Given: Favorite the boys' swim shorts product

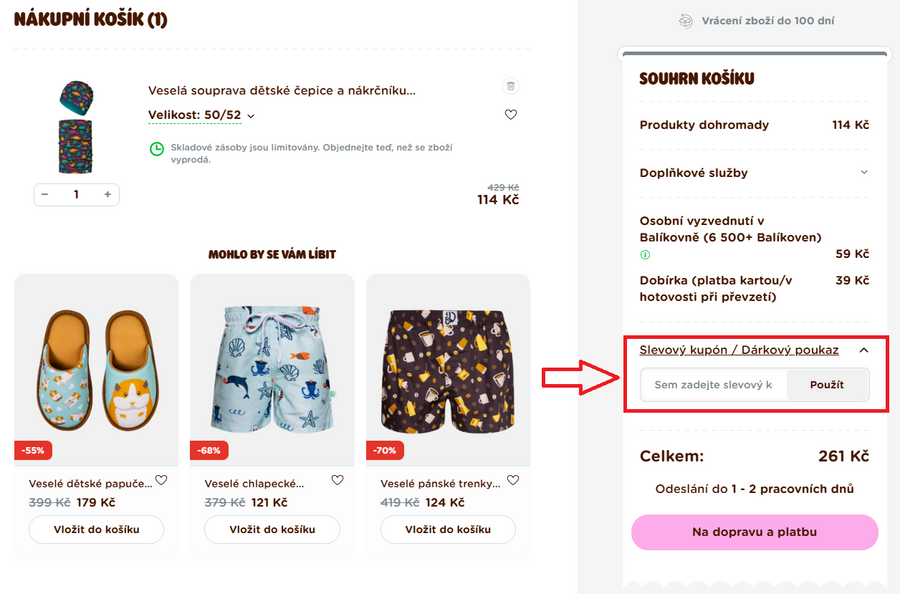Looking at the screenshot, I should (337, 480).
